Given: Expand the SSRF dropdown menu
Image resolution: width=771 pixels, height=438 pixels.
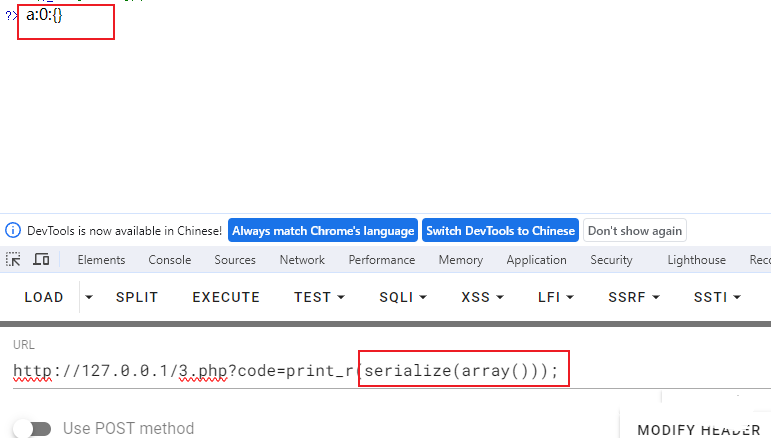Looking at the screenshot, I should click(634, 297).
